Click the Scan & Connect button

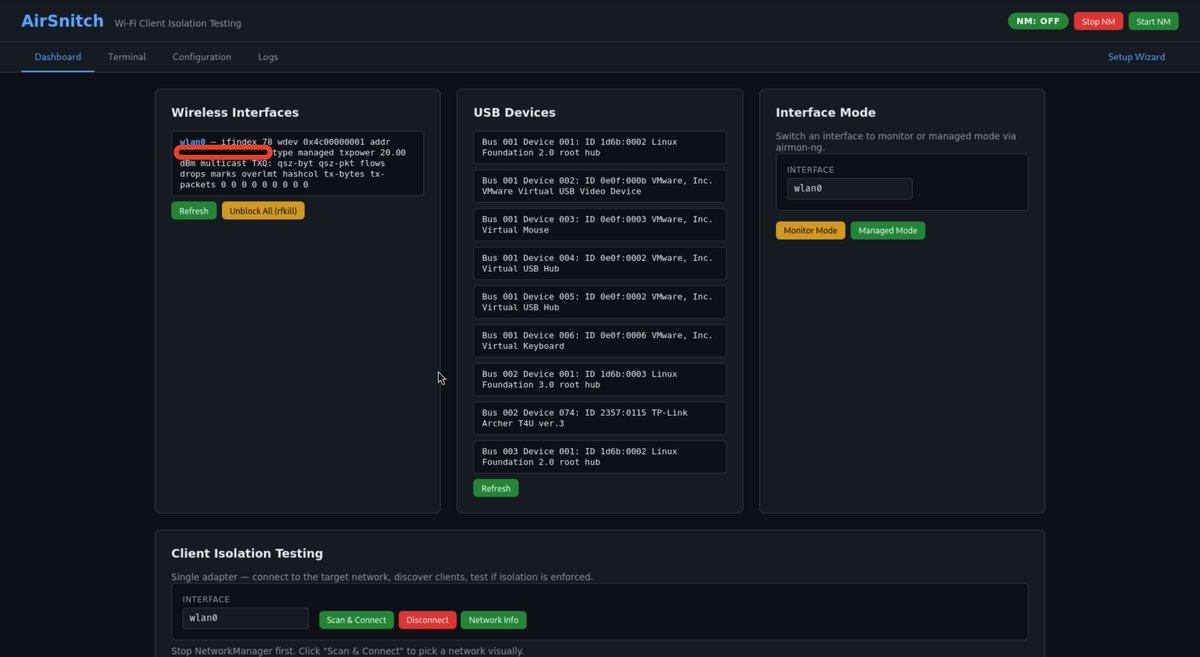click(356, 620)
